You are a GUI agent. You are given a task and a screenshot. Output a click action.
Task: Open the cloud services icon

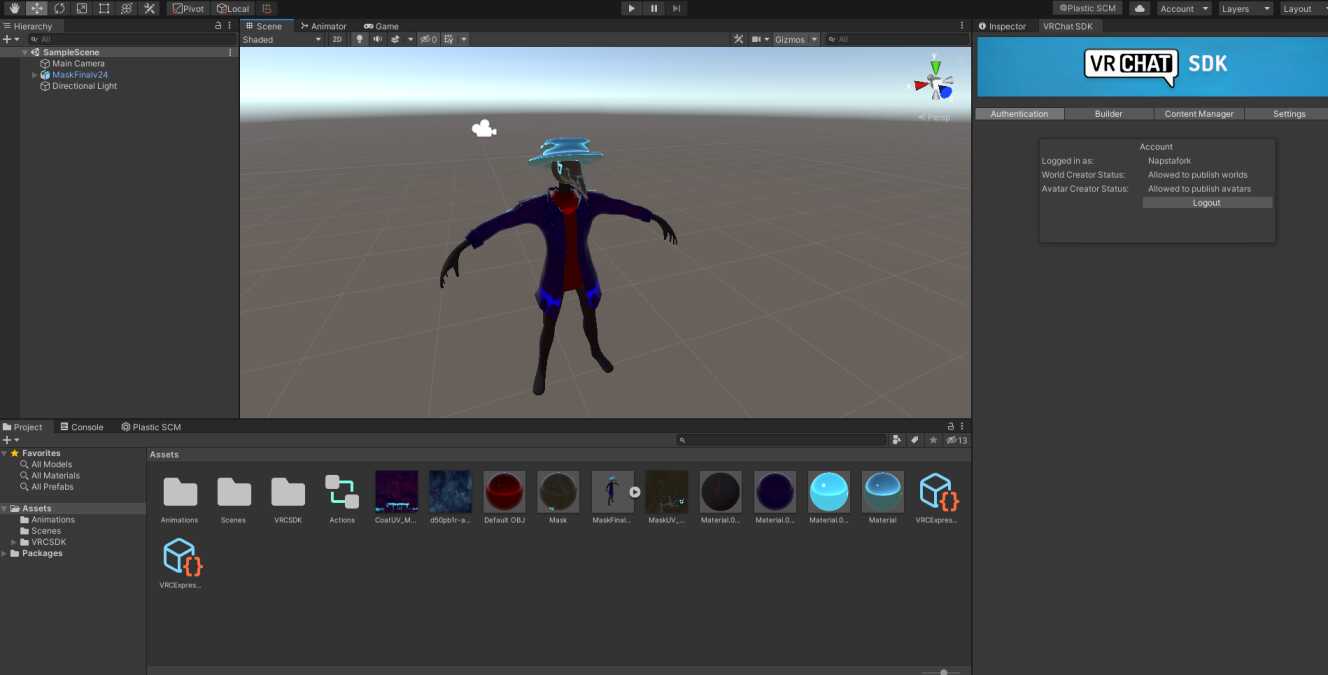pos(1139,8)
